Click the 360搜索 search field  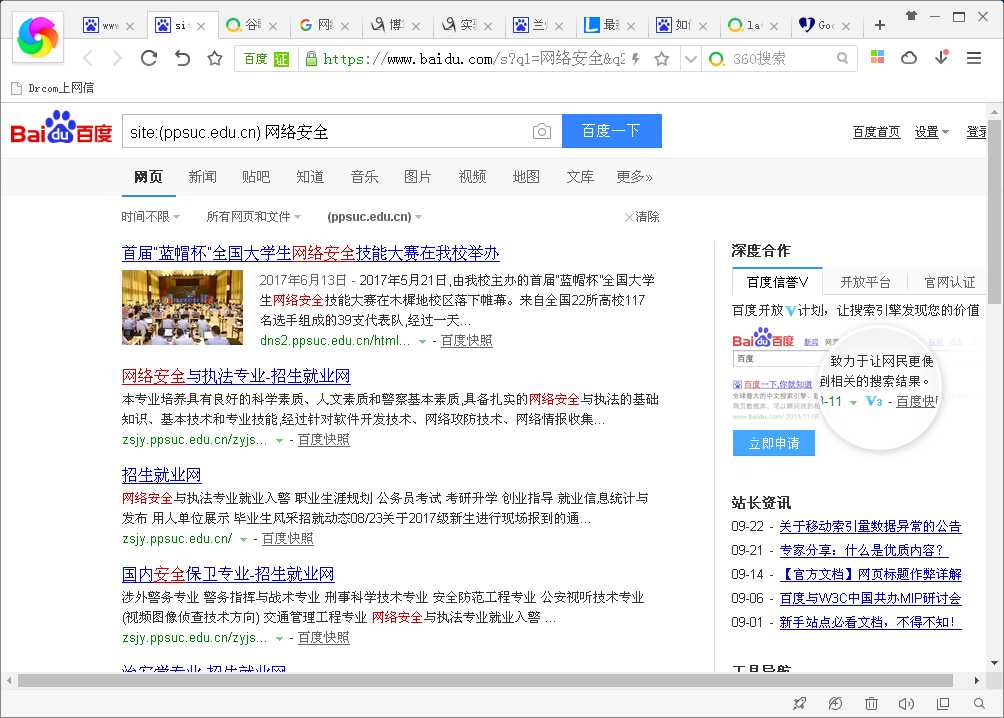click(781, 58)
